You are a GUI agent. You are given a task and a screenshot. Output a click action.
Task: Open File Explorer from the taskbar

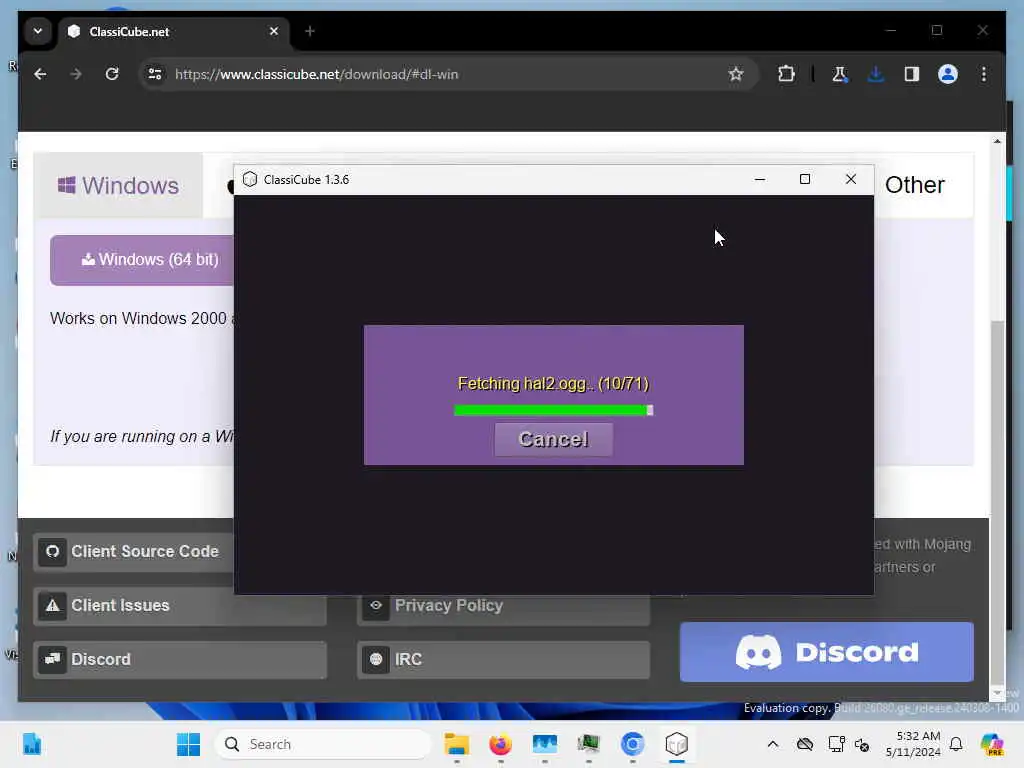tap(456, 744)
